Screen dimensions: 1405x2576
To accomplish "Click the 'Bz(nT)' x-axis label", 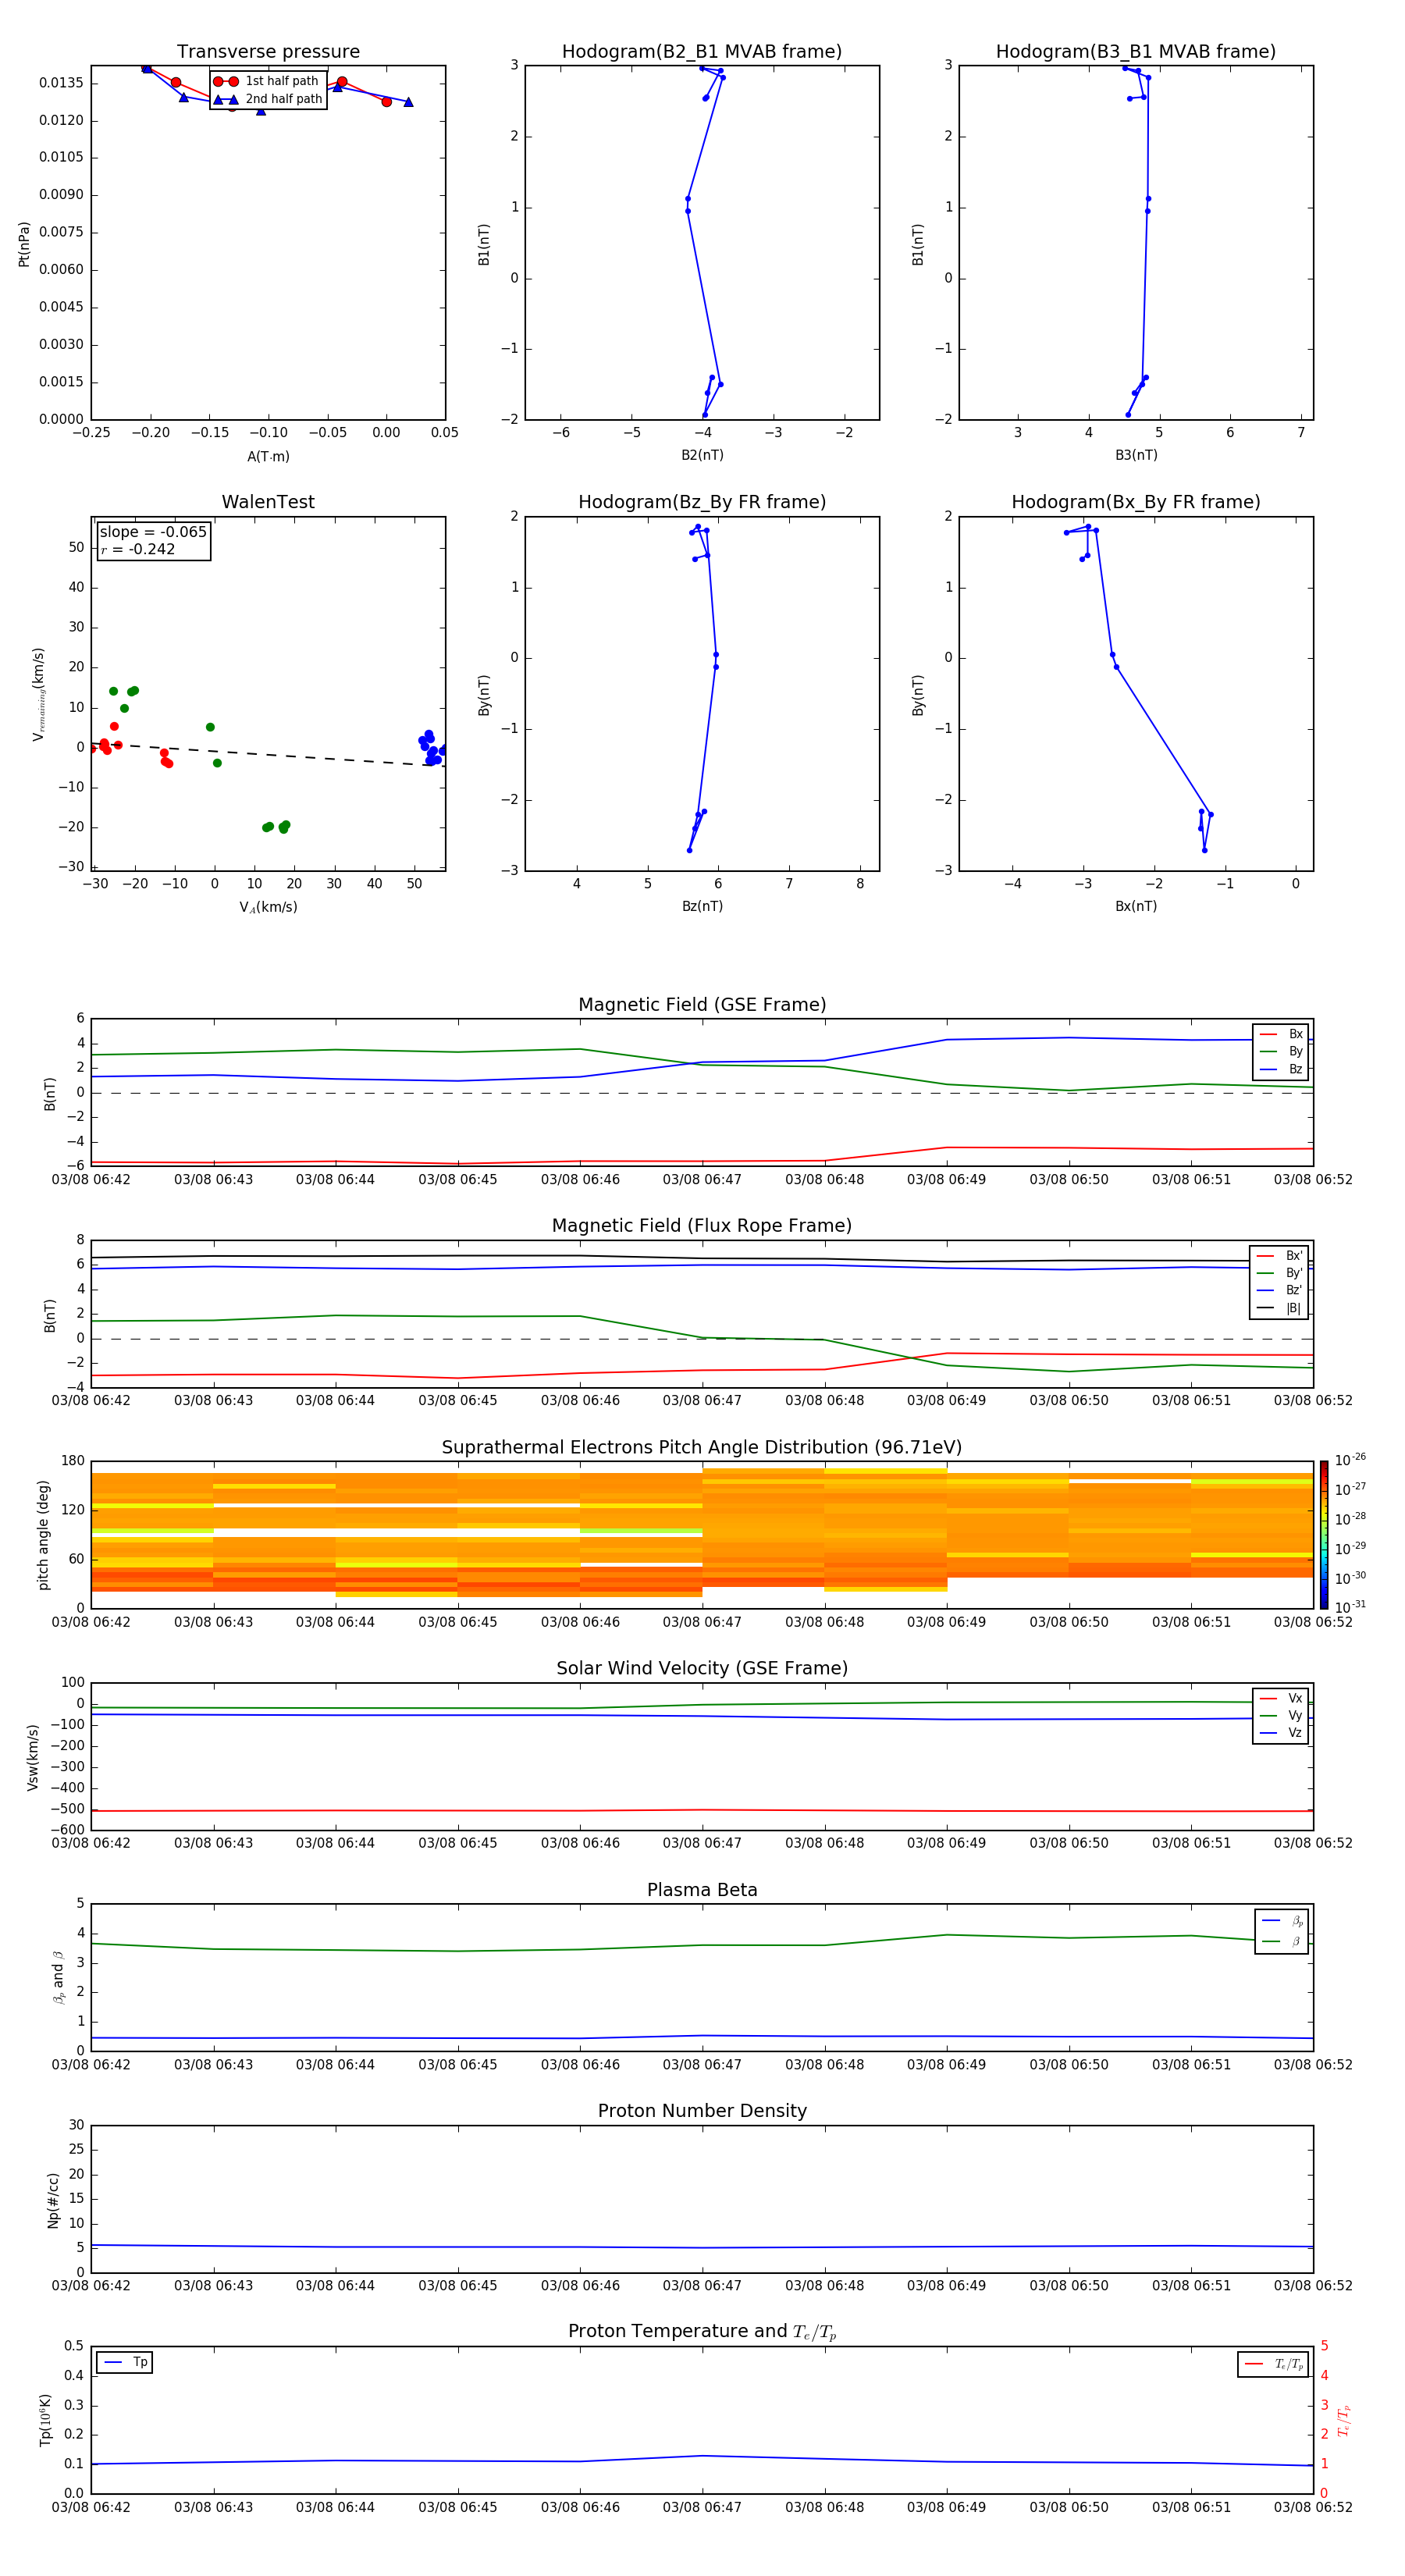I will pyautogui.click(x=702, y=906).
